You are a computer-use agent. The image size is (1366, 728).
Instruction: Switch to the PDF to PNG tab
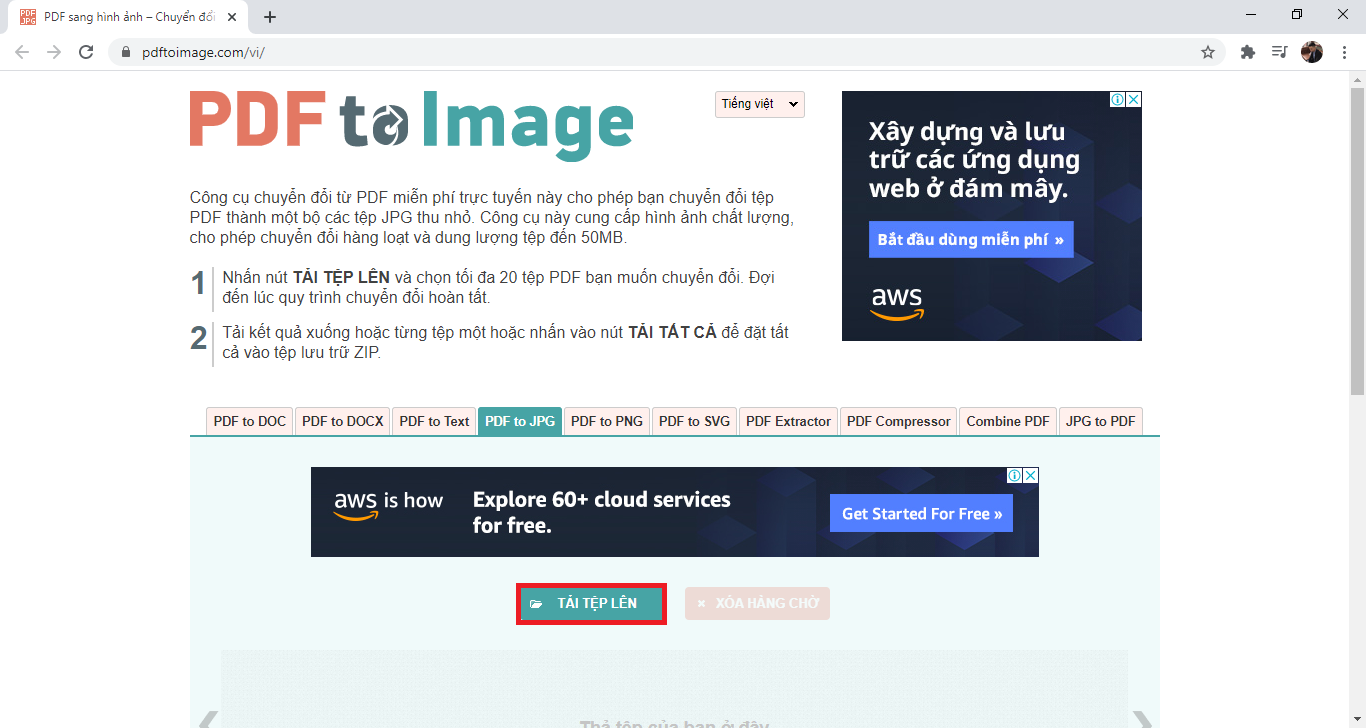607,421
